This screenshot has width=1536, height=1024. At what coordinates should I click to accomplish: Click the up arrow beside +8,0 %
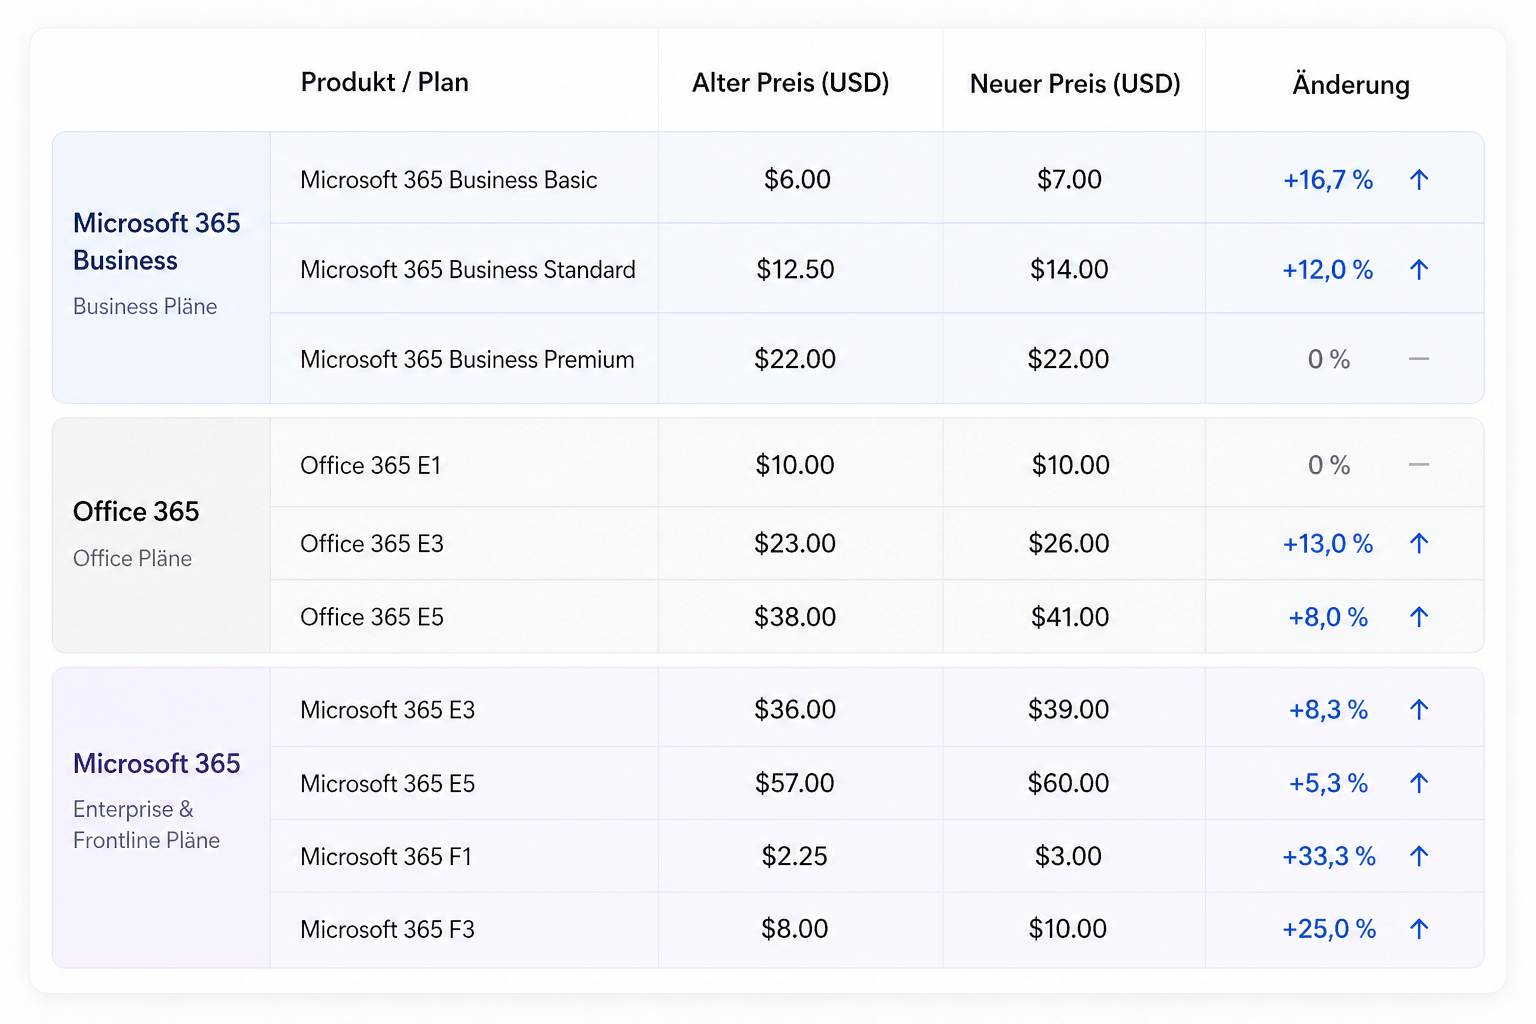click(1418, 617)
